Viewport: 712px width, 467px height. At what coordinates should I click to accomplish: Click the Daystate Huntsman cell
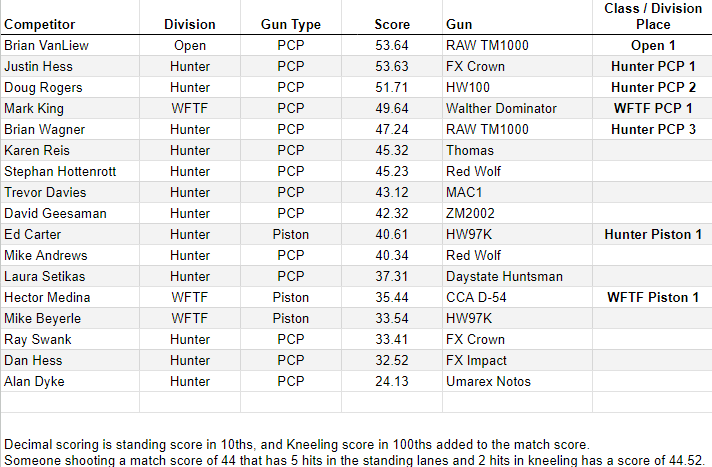518,277
